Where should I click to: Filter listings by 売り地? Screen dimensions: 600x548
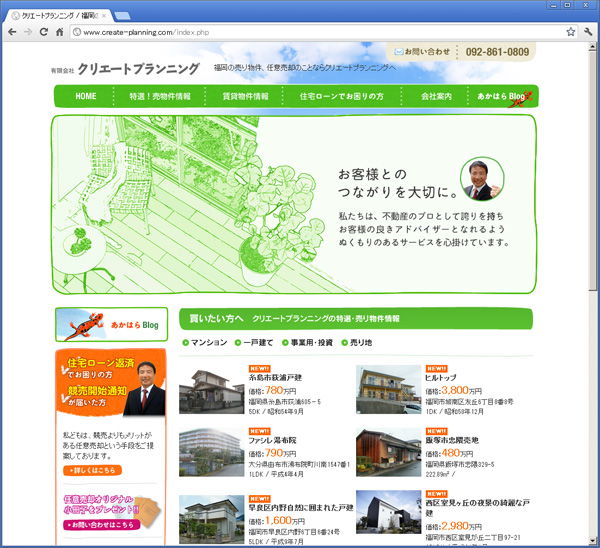pos(357,342)
